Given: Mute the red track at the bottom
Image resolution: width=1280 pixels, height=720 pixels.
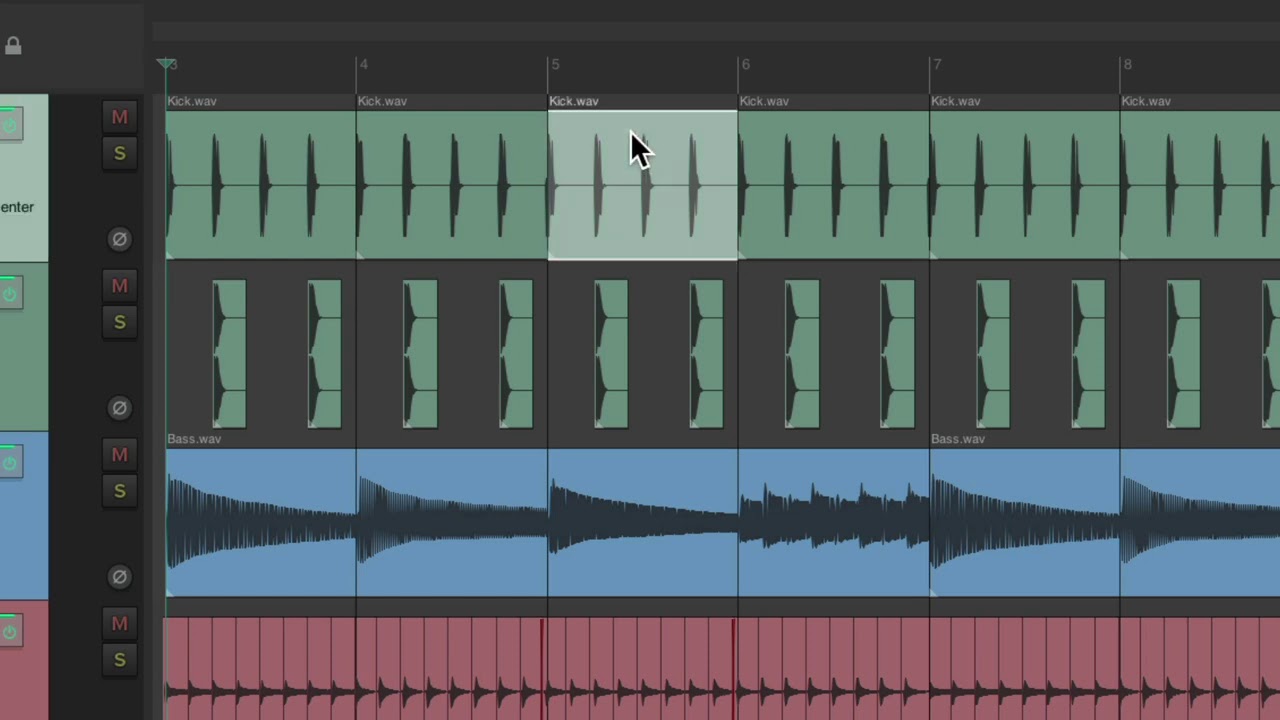Looking at the screenshot, I should tap(119, 625).
